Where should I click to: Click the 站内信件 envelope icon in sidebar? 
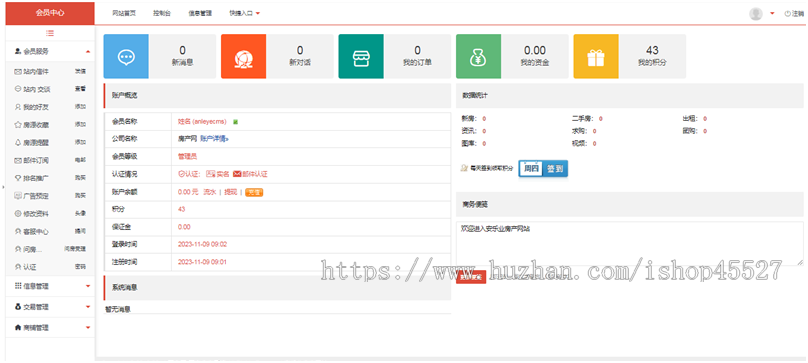[18, 72]
